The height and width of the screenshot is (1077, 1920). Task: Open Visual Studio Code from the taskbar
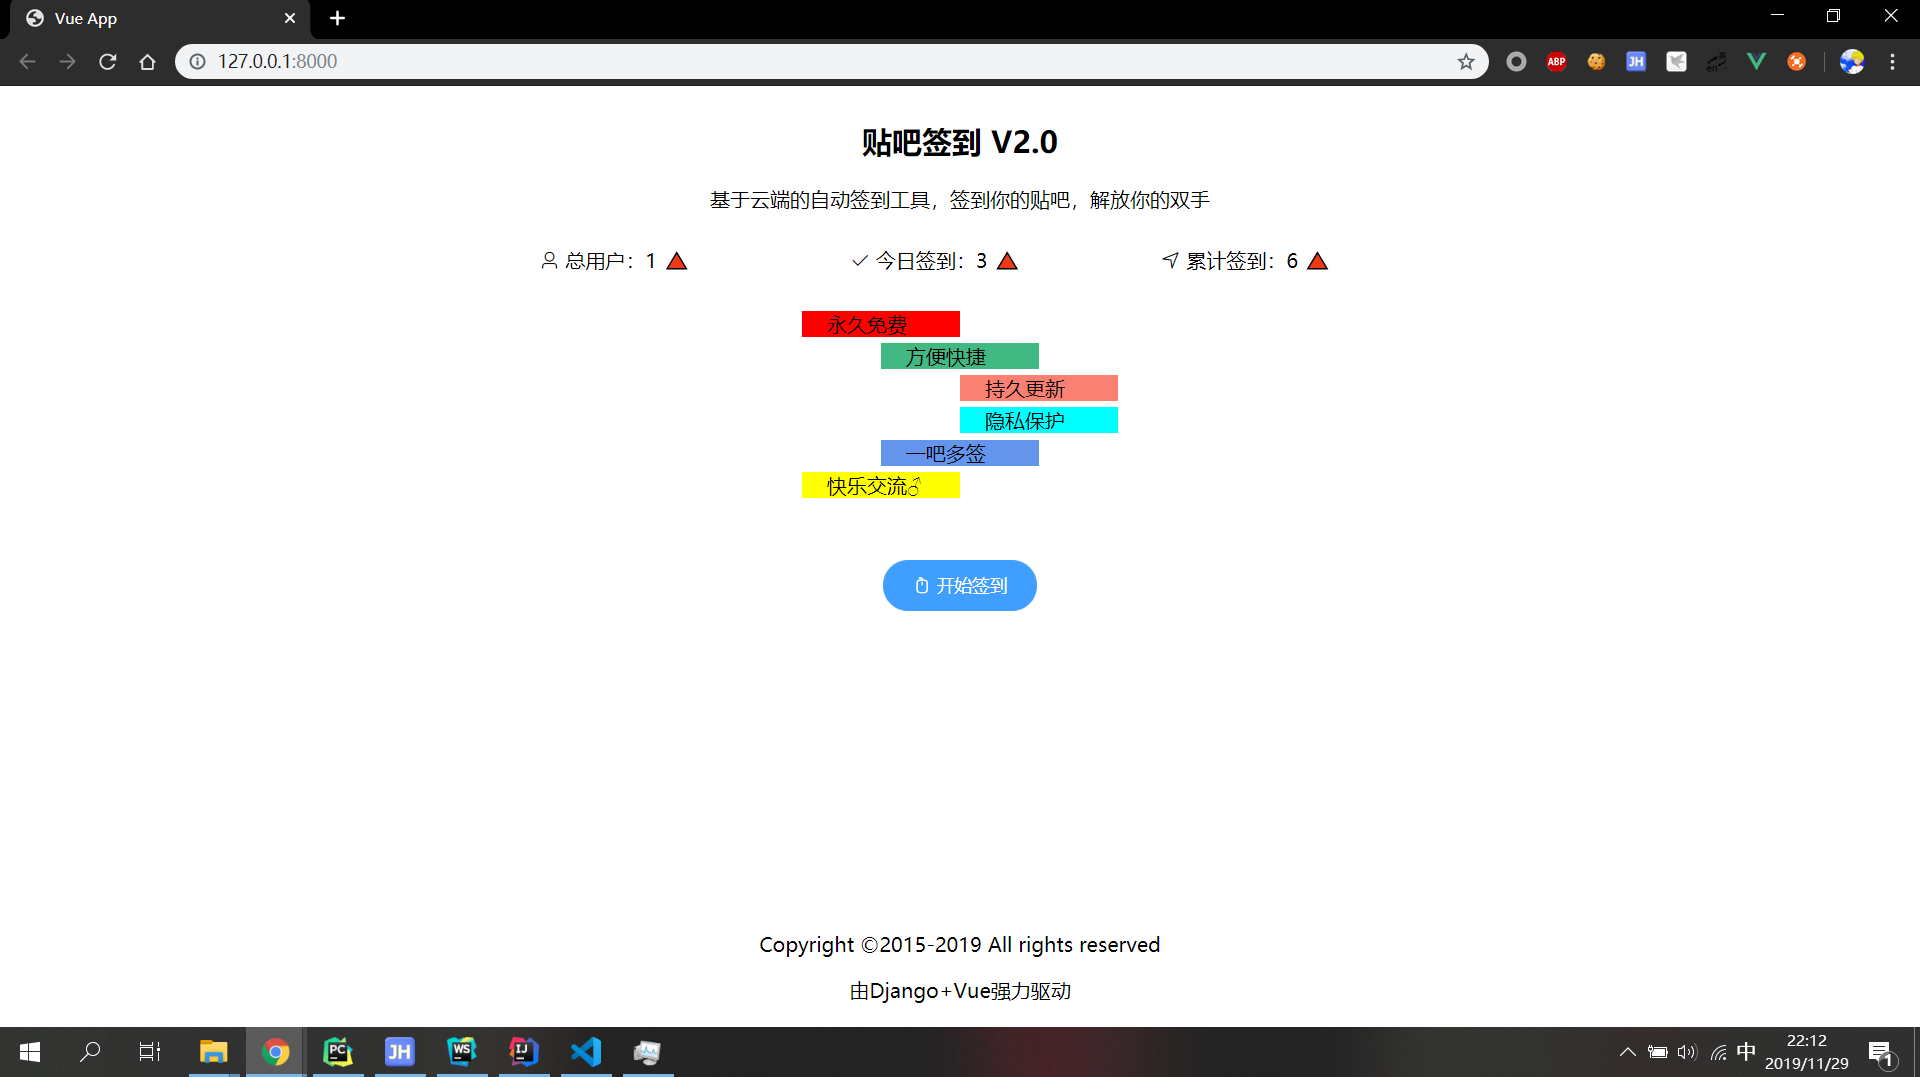pos(586,1052)
